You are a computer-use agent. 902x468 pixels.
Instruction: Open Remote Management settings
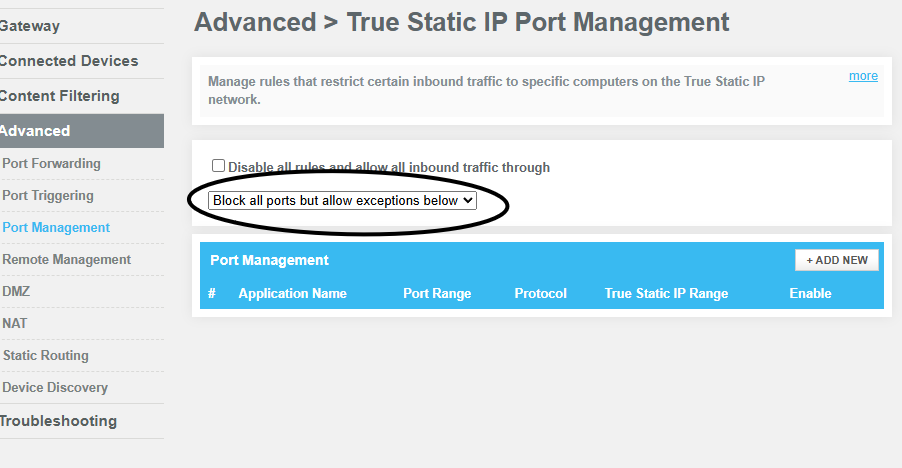(66, 259)
